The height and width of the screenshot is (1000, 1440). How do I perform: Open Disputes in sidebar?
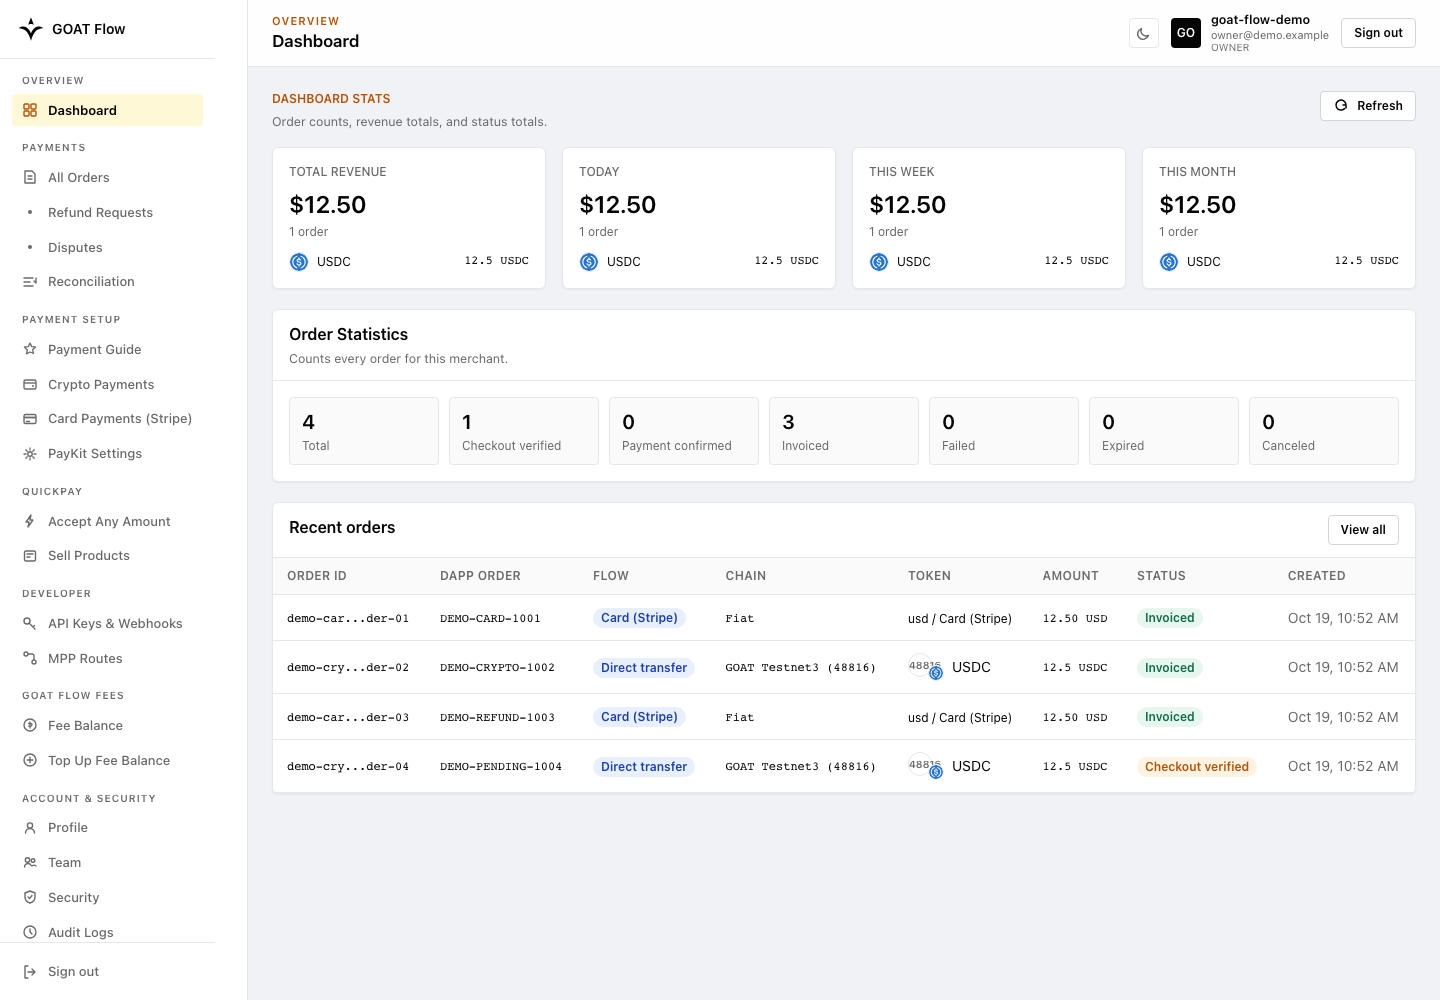75,247
